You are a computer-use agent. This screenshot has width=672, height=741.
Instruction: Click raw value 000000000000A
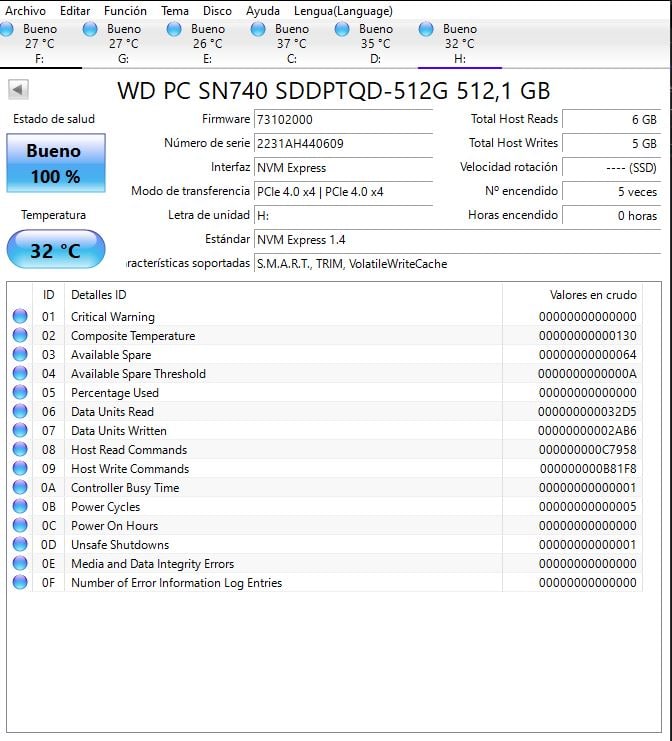click(x=587, y=373)
